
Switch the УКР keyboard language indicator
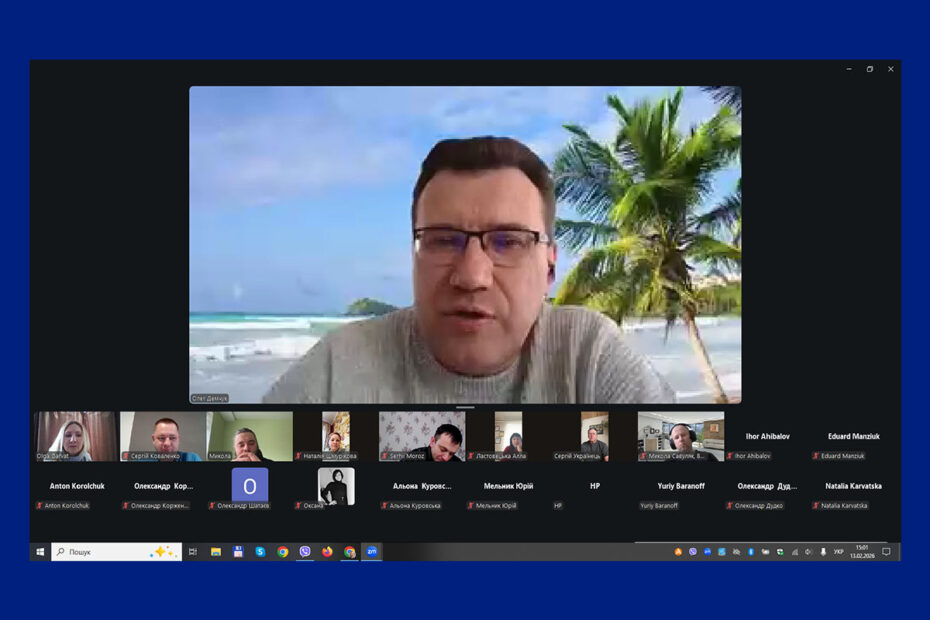click(x=838, y=551)
